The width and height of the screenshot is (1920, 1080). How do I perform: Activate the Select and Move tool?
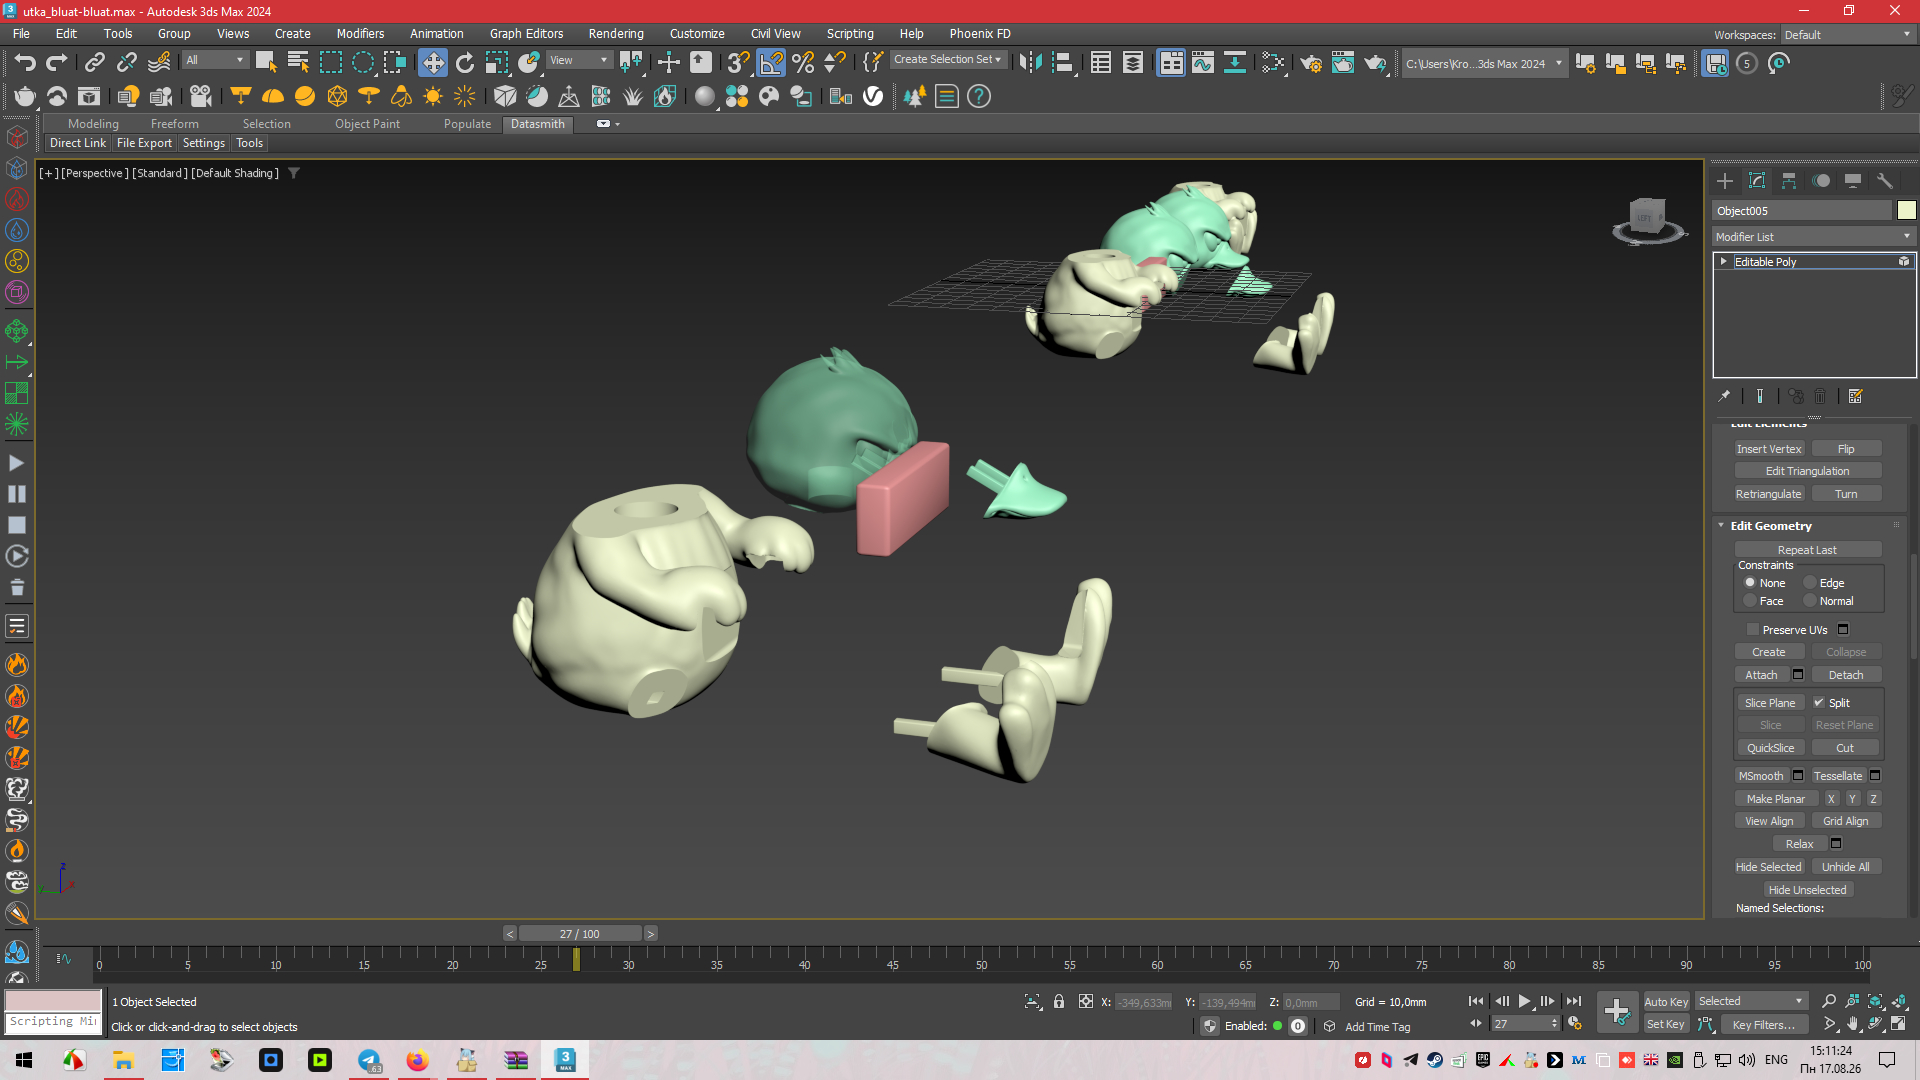click(433, 63)
